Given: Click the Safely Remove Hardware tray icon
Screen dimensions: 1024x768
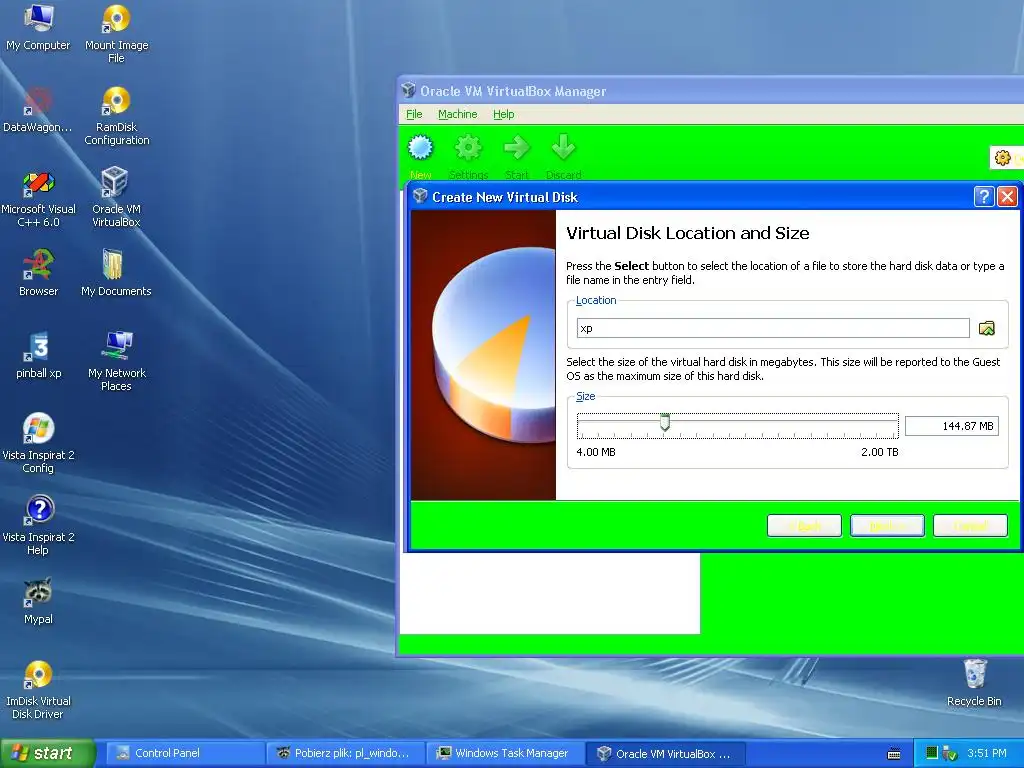Looking at the screenshot, I should tap(950, 754).
